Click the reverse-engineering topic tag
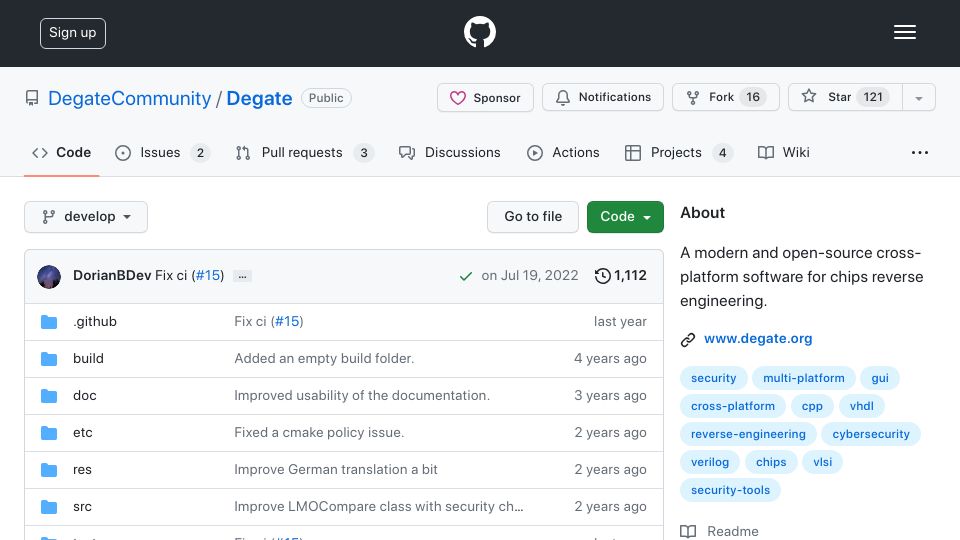The image size is (960, 540). point(748,434)
